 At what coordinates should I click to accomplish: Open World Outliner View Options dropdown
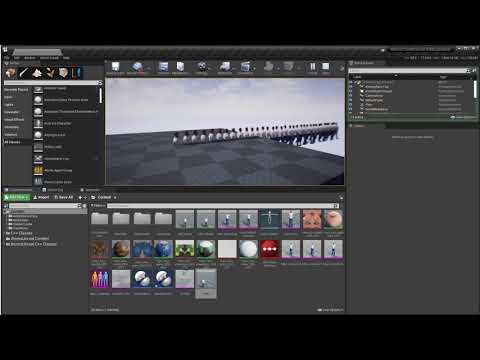click(x=463, y=117)
